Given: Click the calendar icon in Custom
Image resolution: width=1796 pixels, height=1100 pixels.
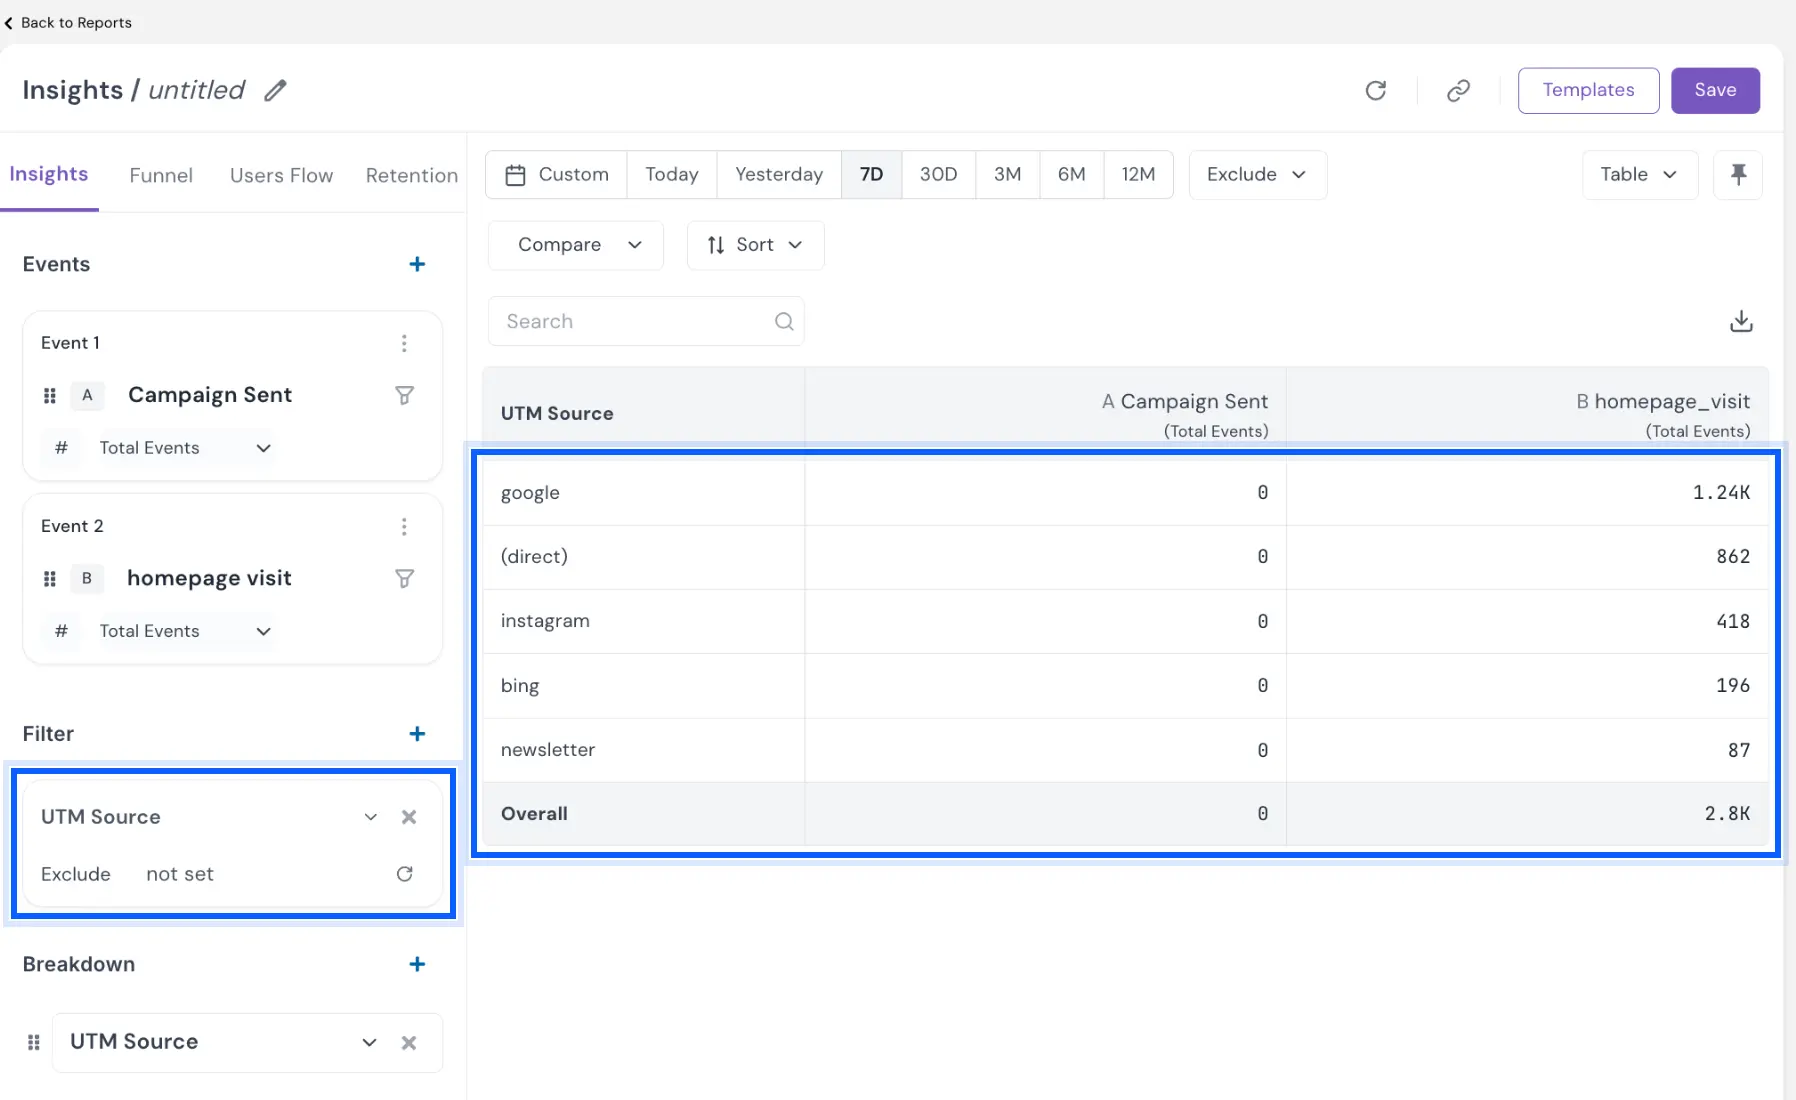Looking at the screenshot, I should 515,175.
